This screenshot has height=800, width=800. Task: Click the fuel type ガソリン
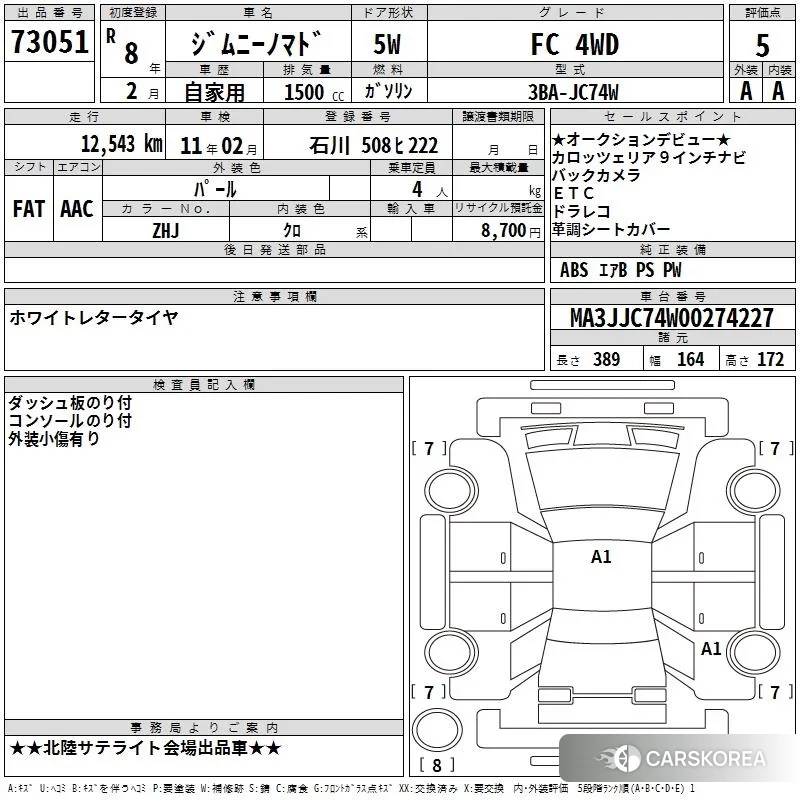[x=388, y=91]
